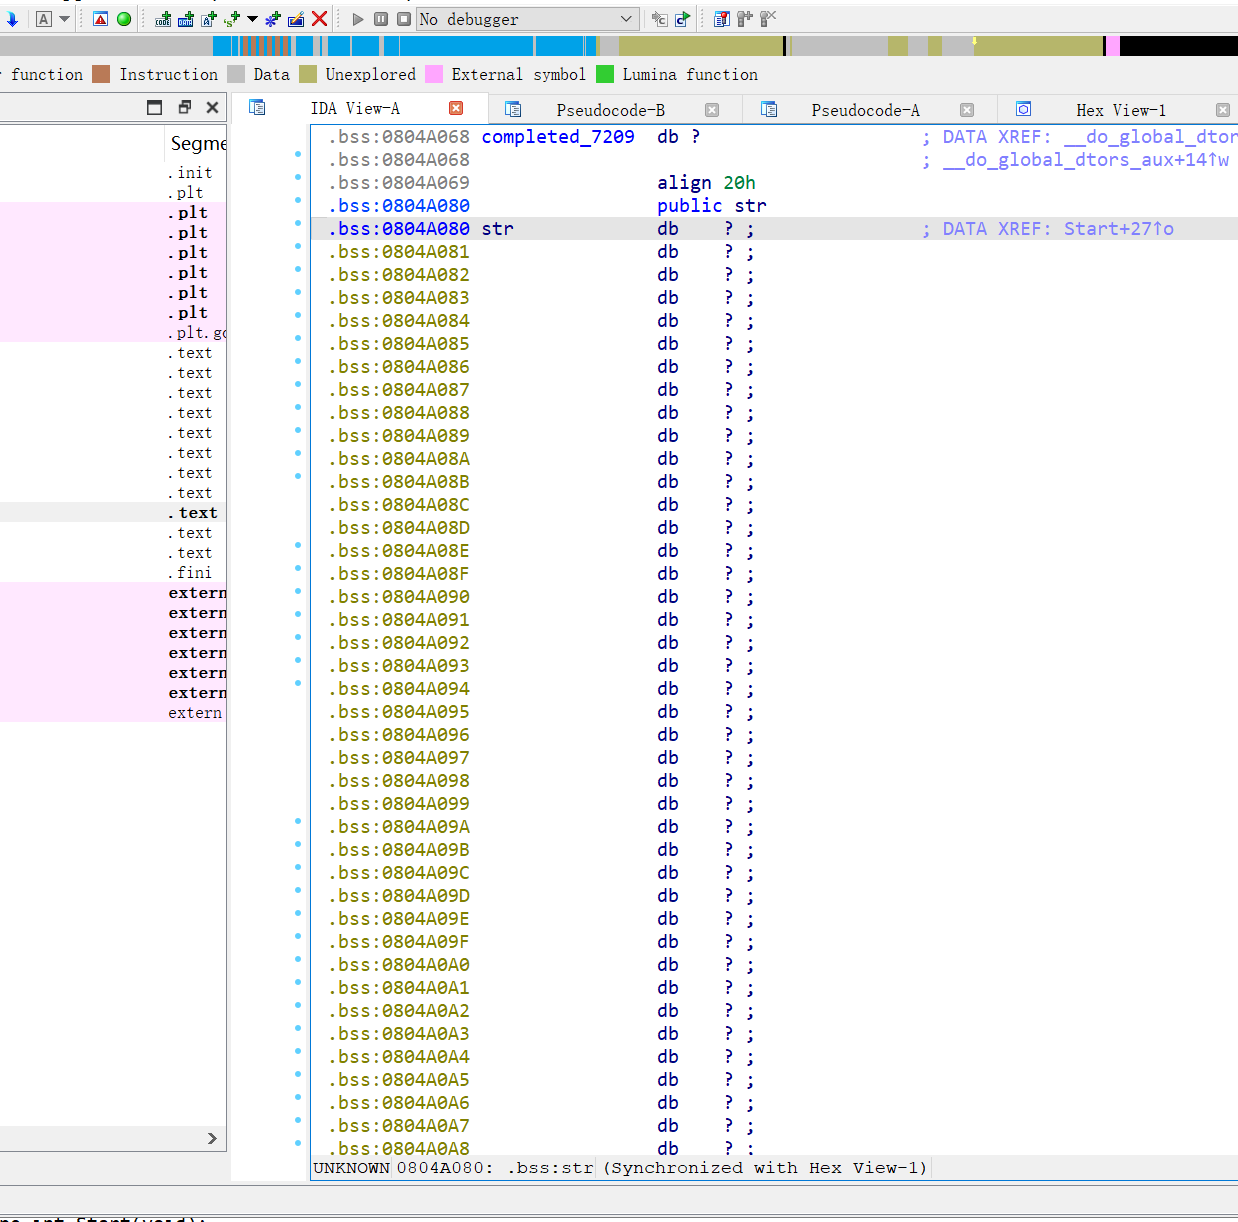Close the IDA View-A tab
The height and width of the screenshot is (1222, 1238).
[x=456, y=108]
